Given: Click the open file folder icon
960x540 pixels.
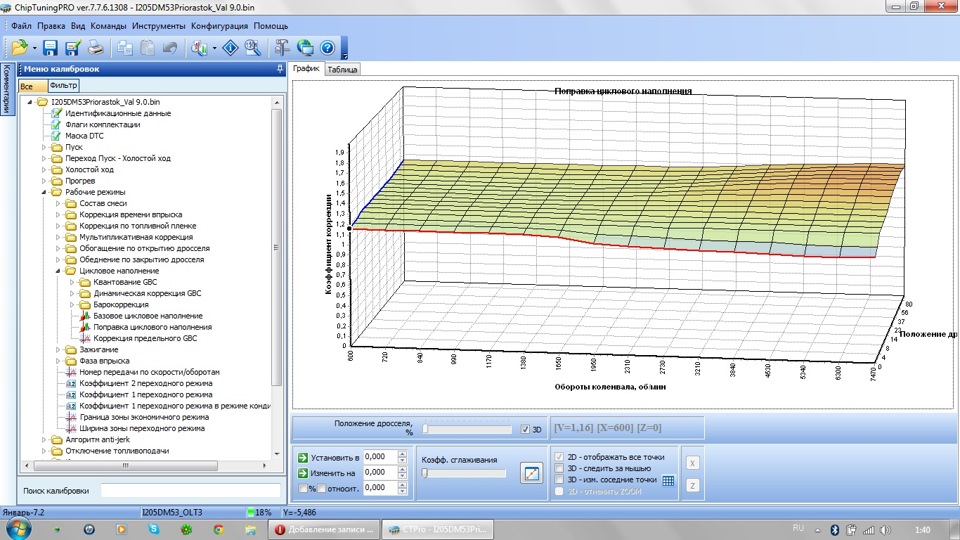Looking at the screenshot, I should pos(18,46).
